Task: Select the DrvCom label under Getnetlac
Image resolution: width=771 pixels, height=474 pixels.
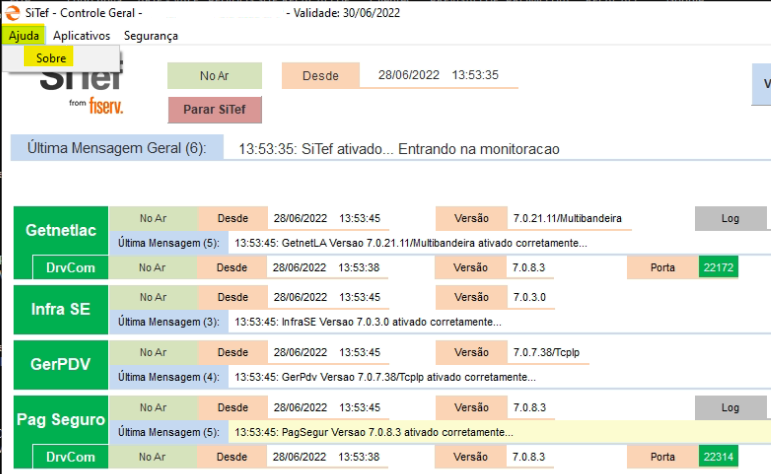Action: pyautogui.click(x=70, y=267)
